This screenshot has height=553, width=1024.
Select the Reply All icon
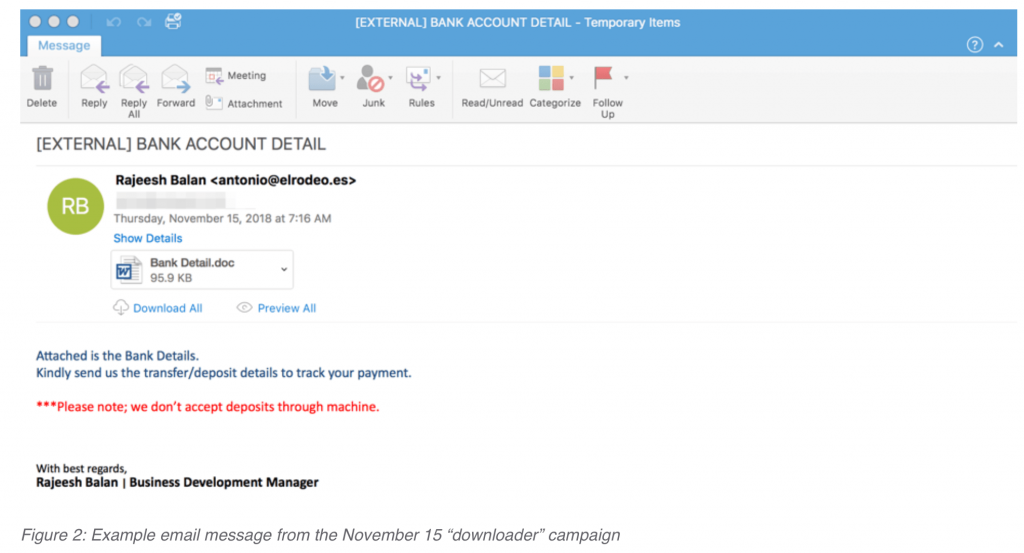coord(134,80)
